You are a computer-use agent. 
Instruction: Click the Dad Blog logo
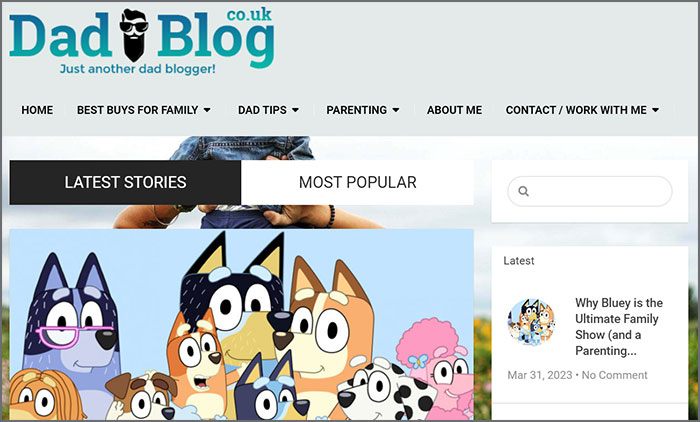pyautogui.click(x=142, y=41)
